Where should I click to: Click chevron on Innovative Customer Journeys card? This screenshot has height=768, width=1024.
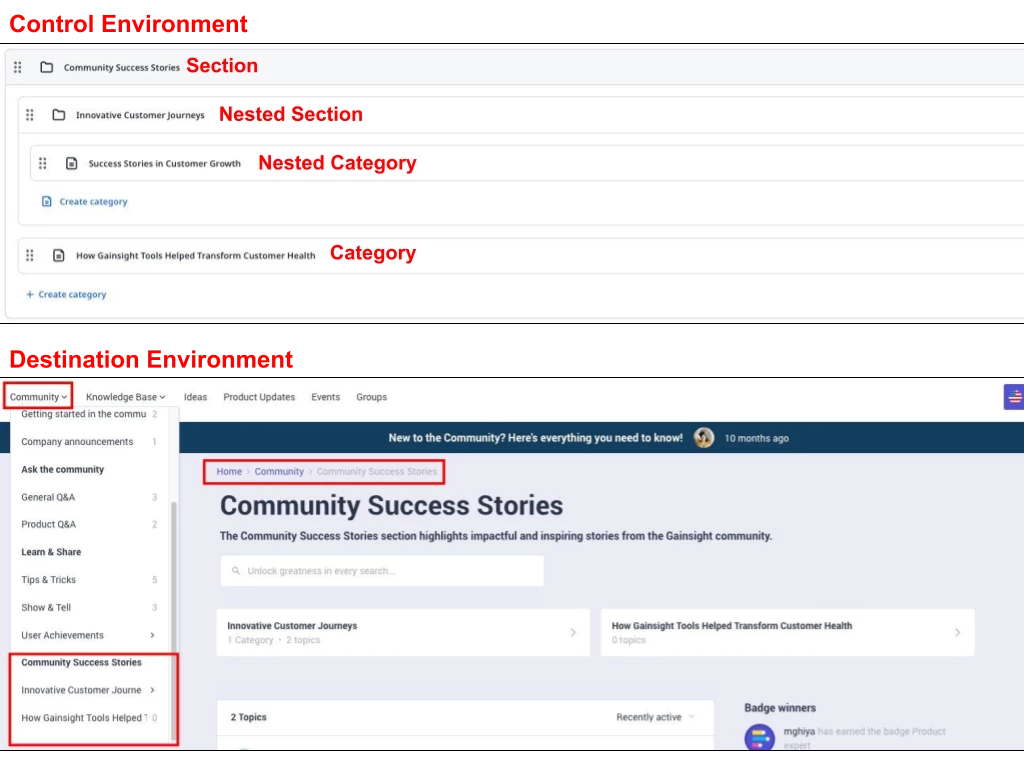(x=573, y=632)
